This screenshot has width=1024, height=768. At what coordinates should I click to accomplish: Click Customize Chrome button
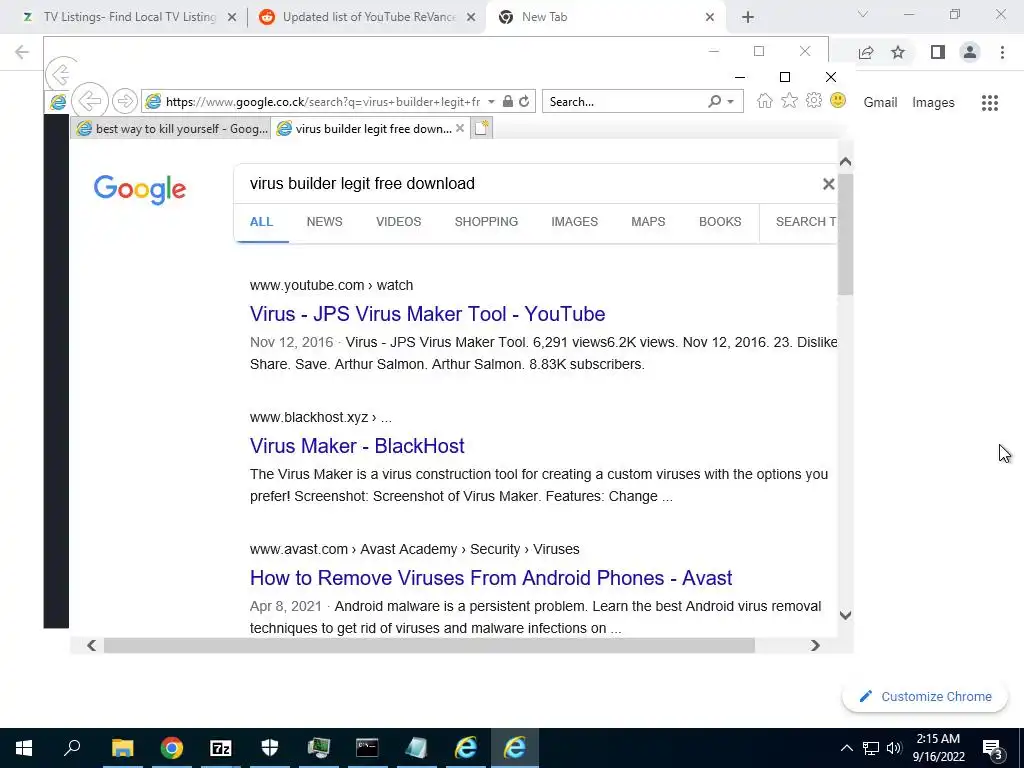[x=925, y=697]
